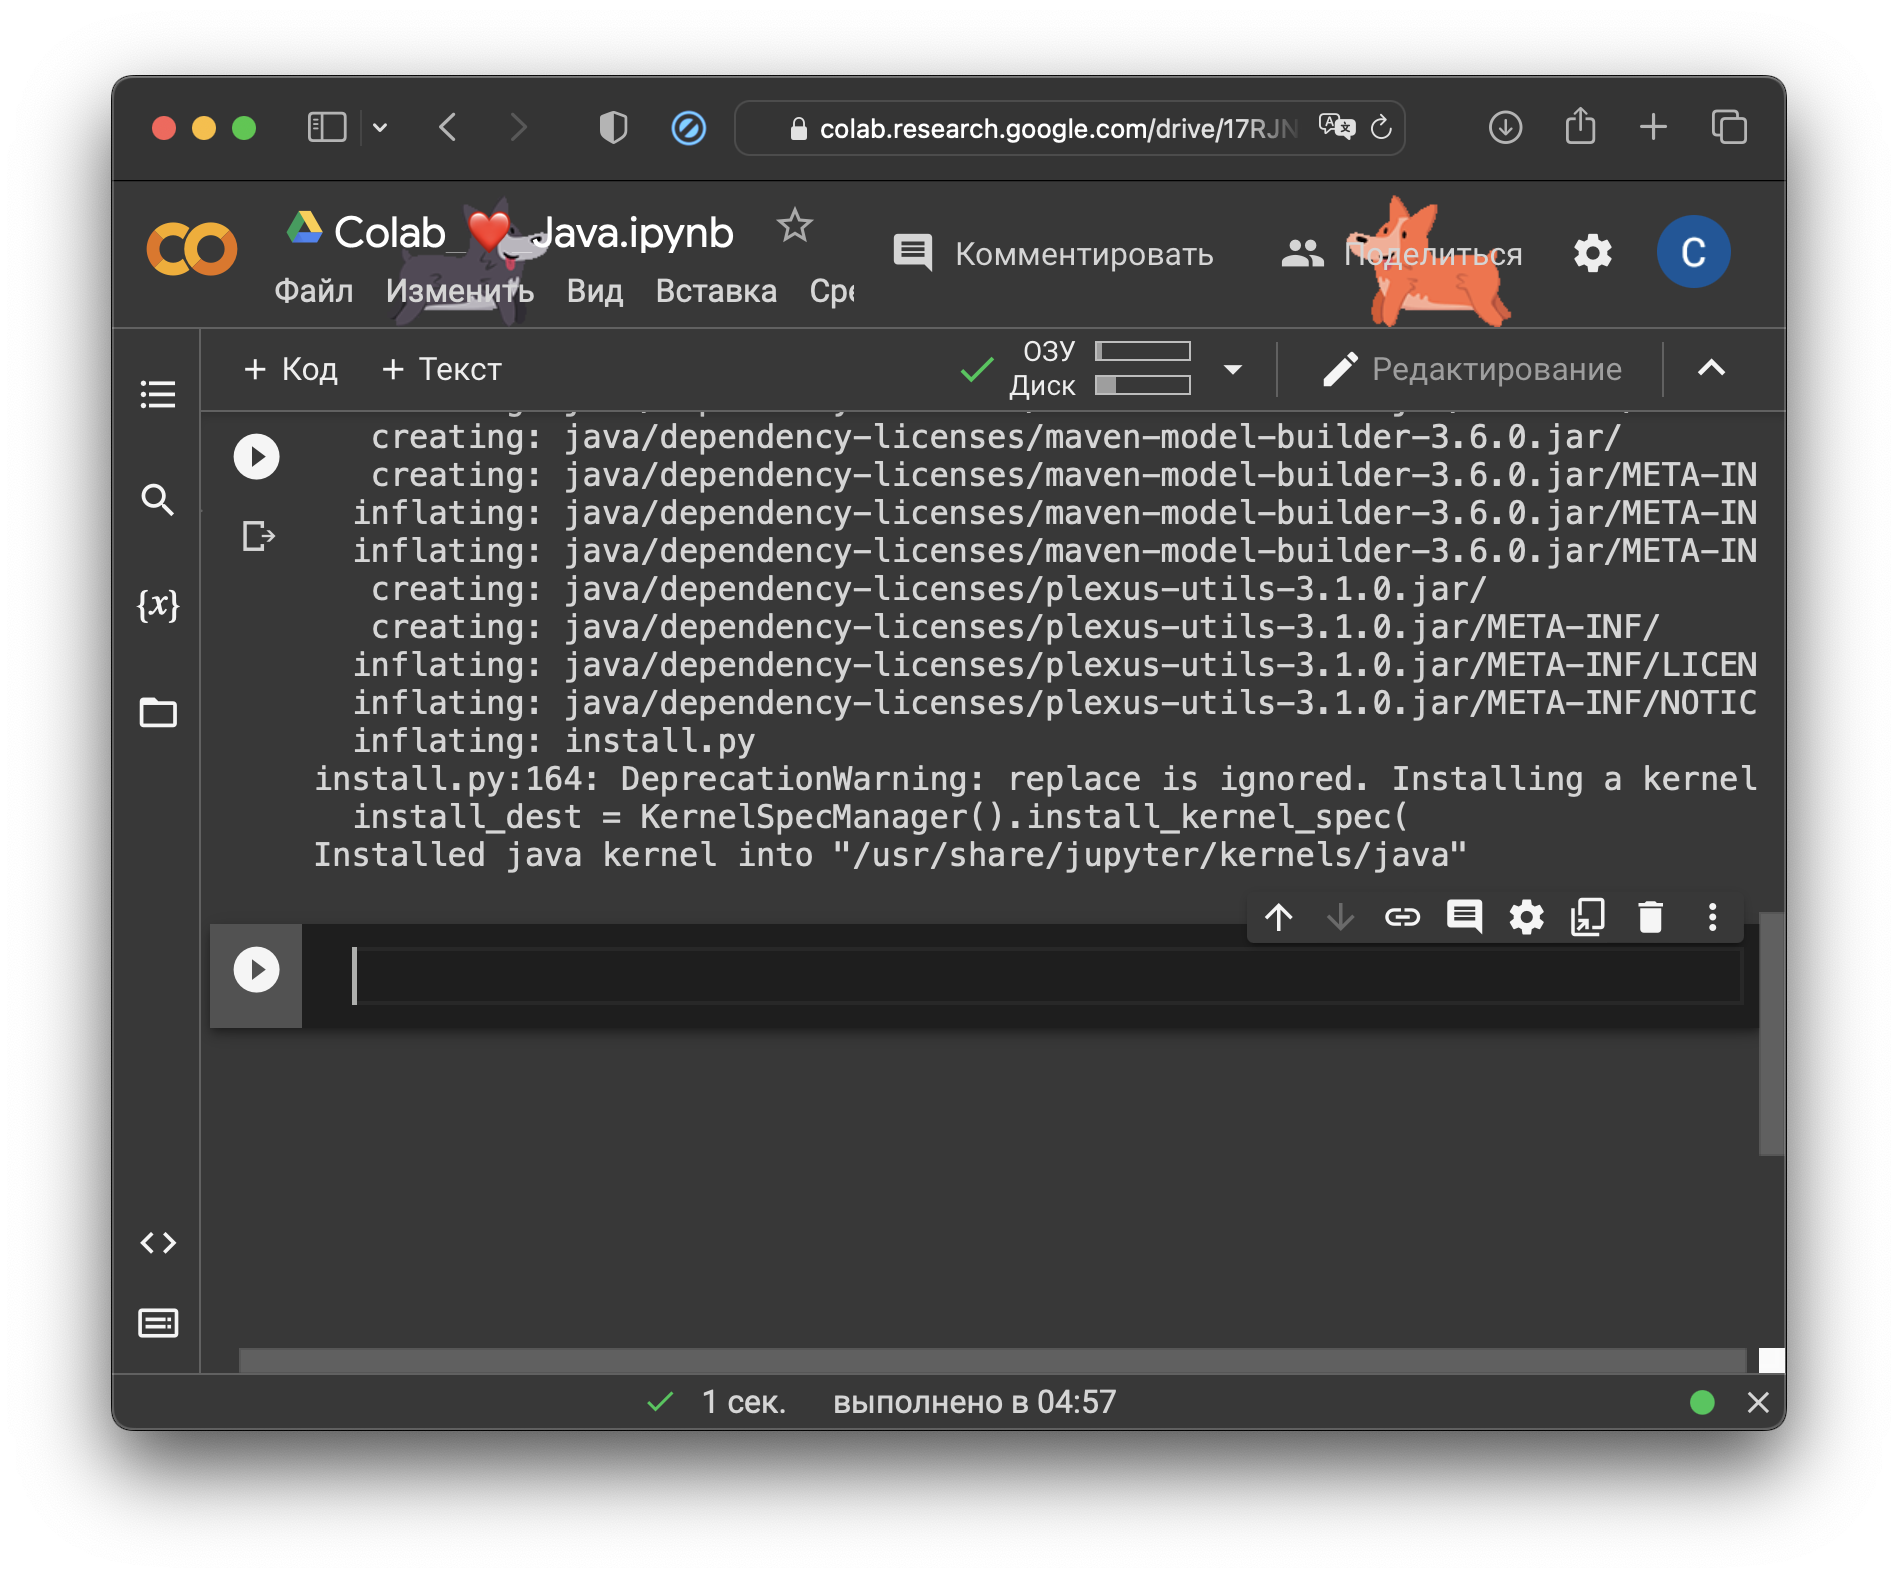The image size is (1898, 1578).
Task: Show Safari tab overview
Action: pos(1729,127)
